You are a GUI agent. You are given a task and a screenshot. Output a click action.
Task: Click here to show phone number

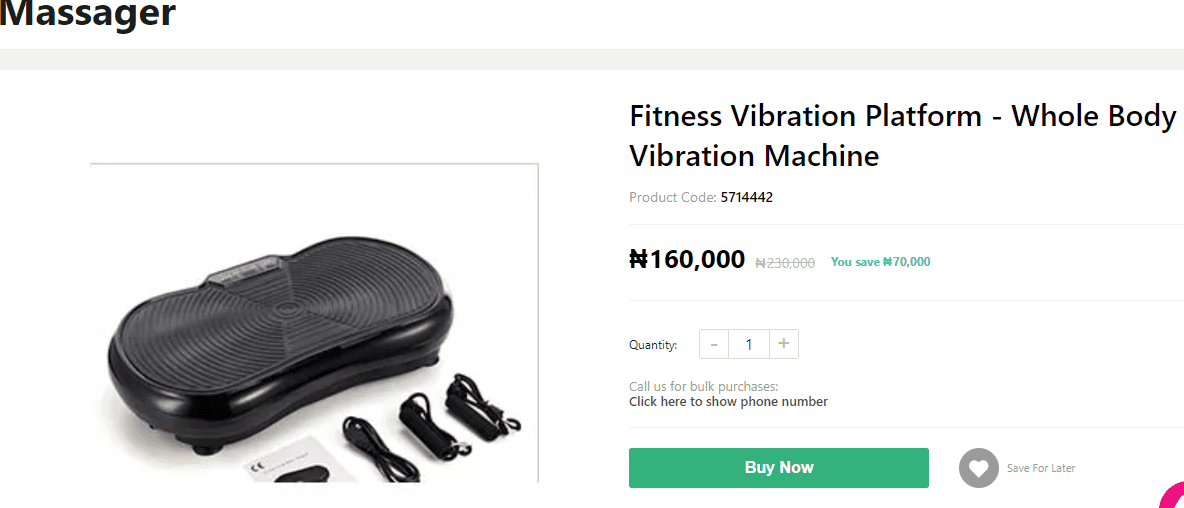pos(728,402)
